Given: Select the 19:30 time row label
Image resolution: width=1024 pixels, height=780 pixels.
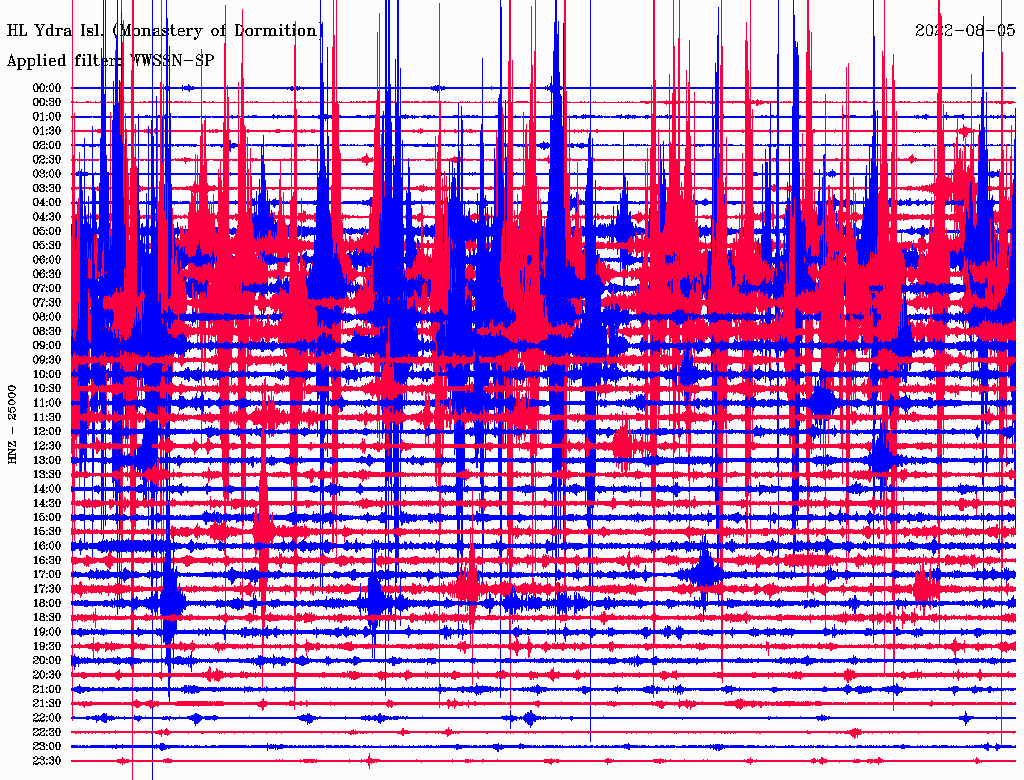Looking at the screenshot, I should 47,647.
